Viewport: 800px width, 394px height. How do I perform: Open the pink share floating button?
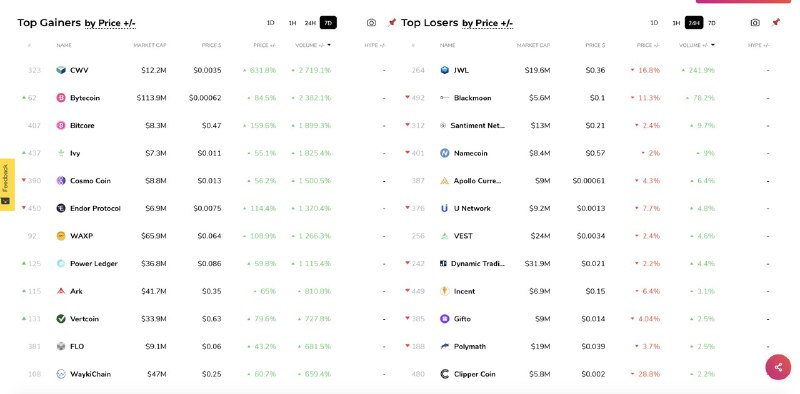(778, 367)
